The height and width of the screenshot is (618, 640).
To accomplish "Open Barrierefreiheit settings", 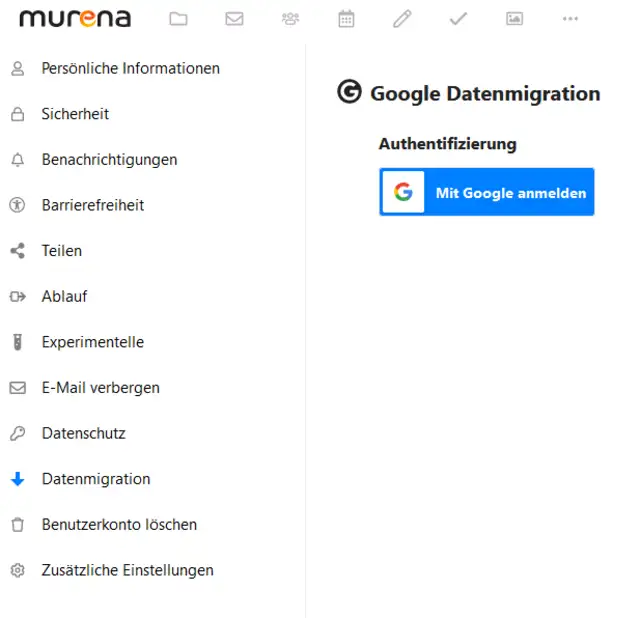I will [93, 205].
